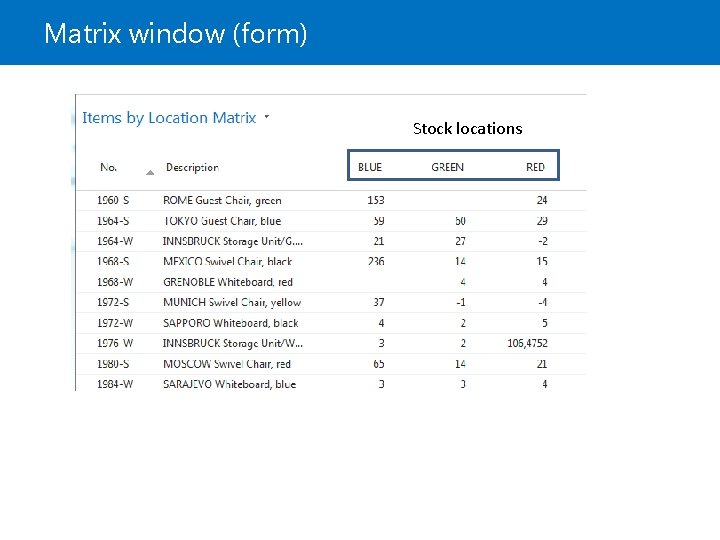Select item number 1984-W

click(x=115, y=384)
